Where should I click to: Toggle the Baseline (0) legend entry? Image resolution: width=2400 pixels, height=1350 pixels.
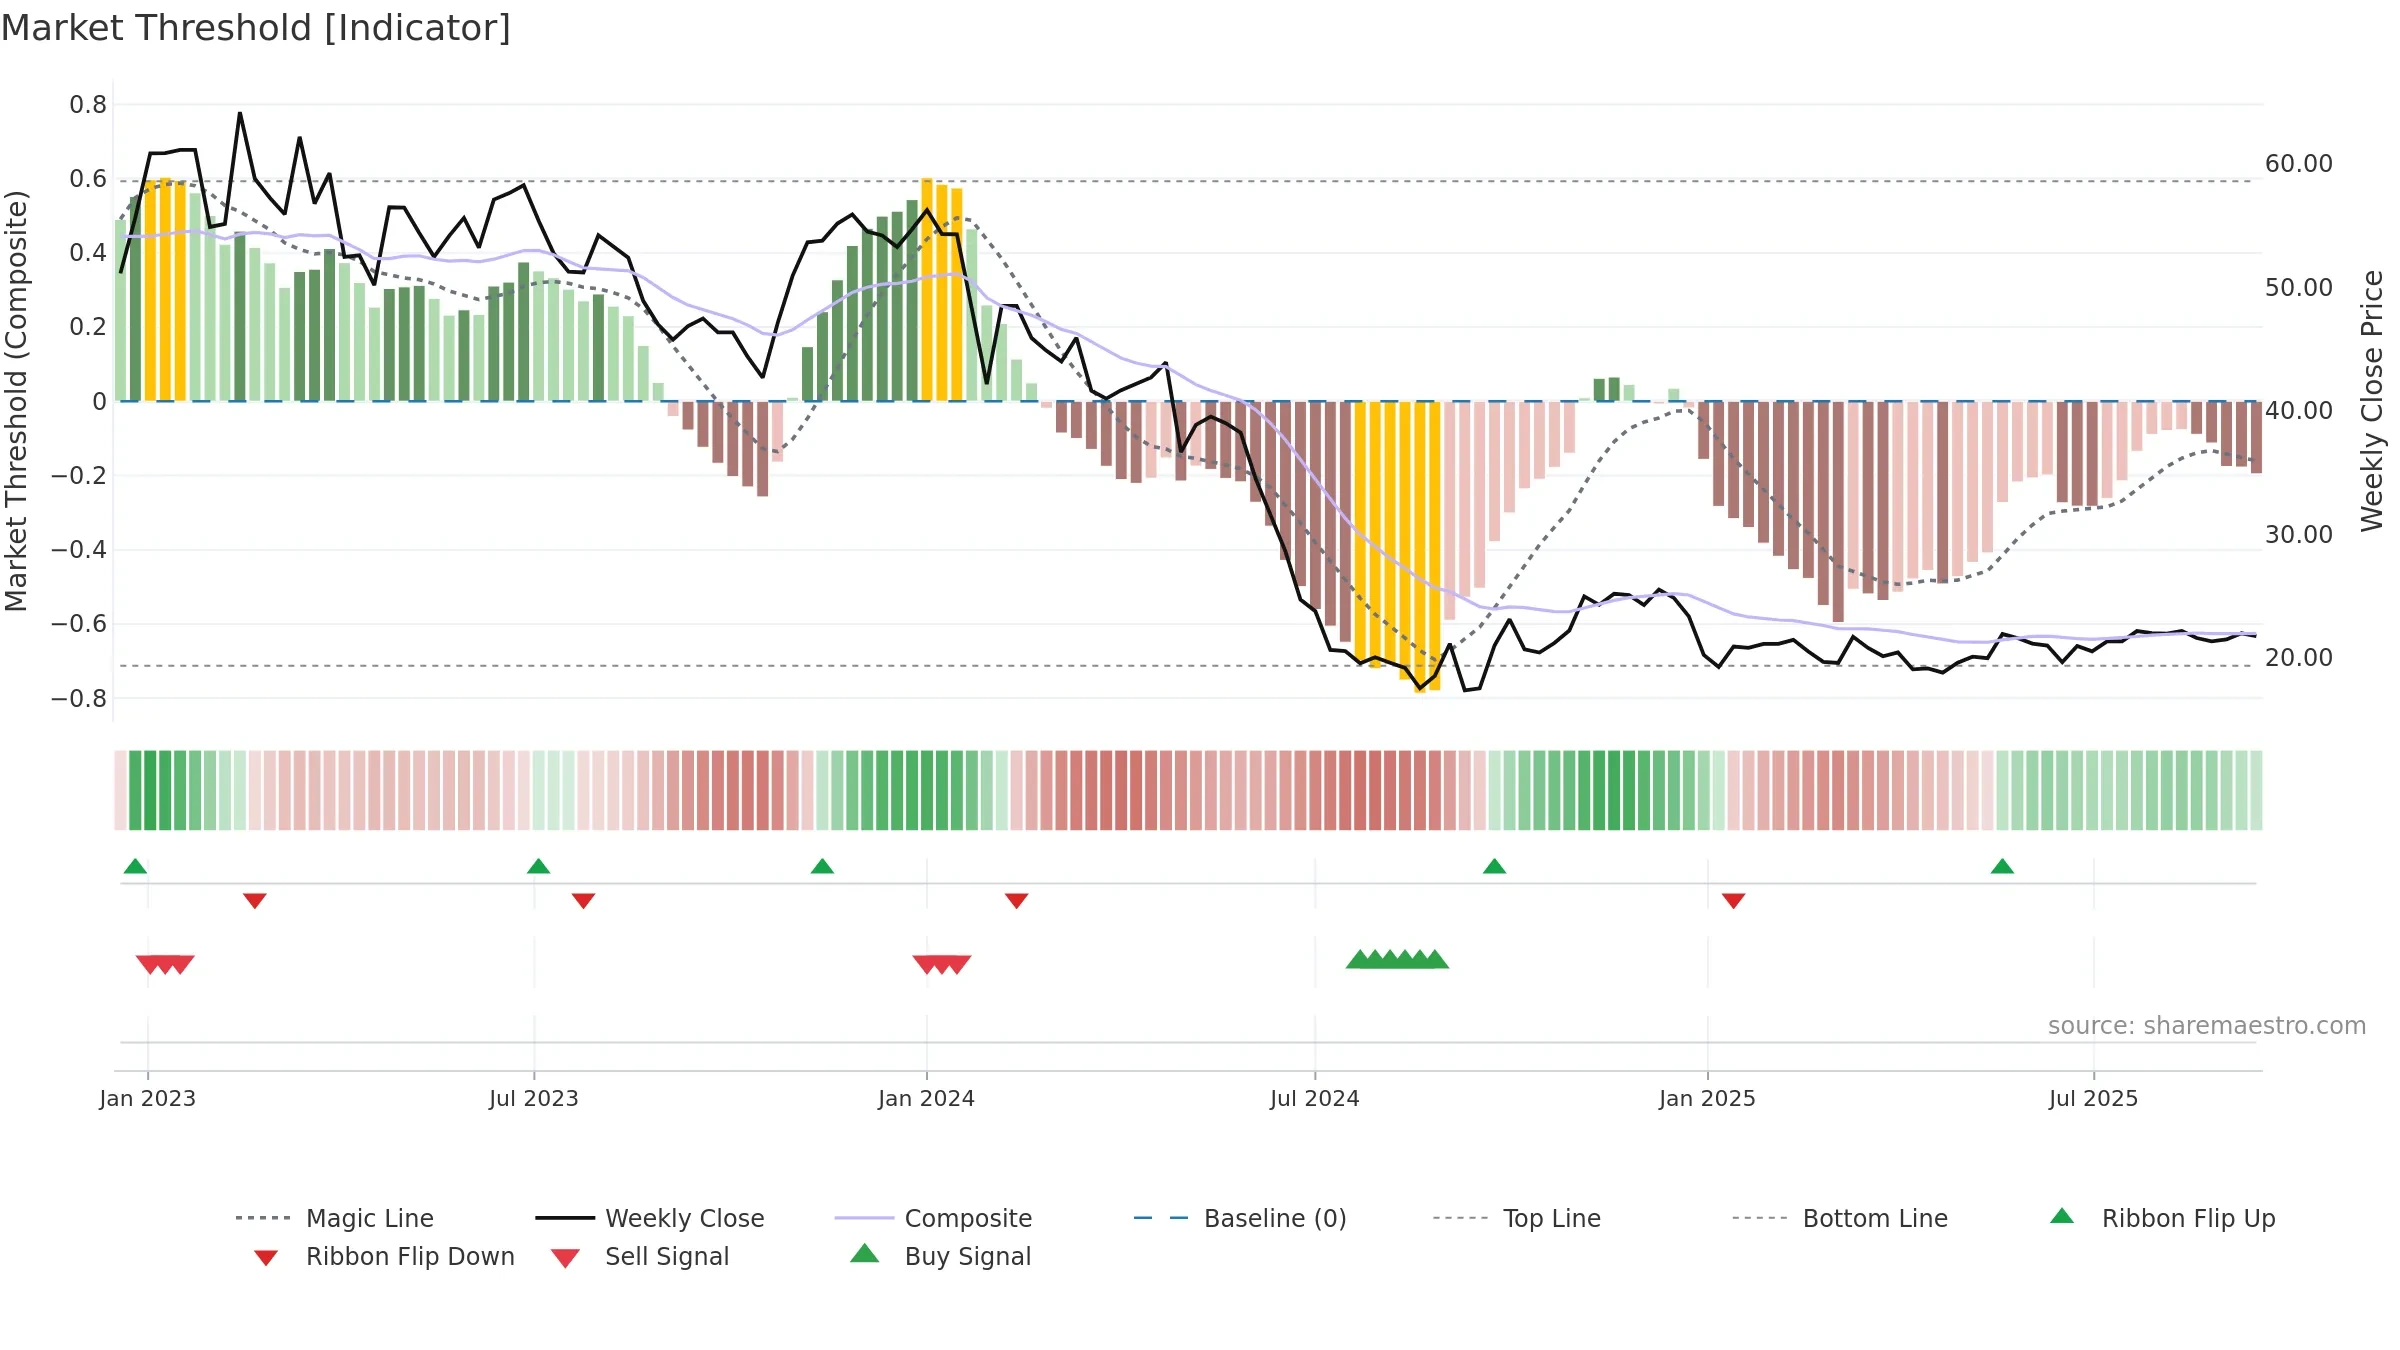(1240, 1218)
